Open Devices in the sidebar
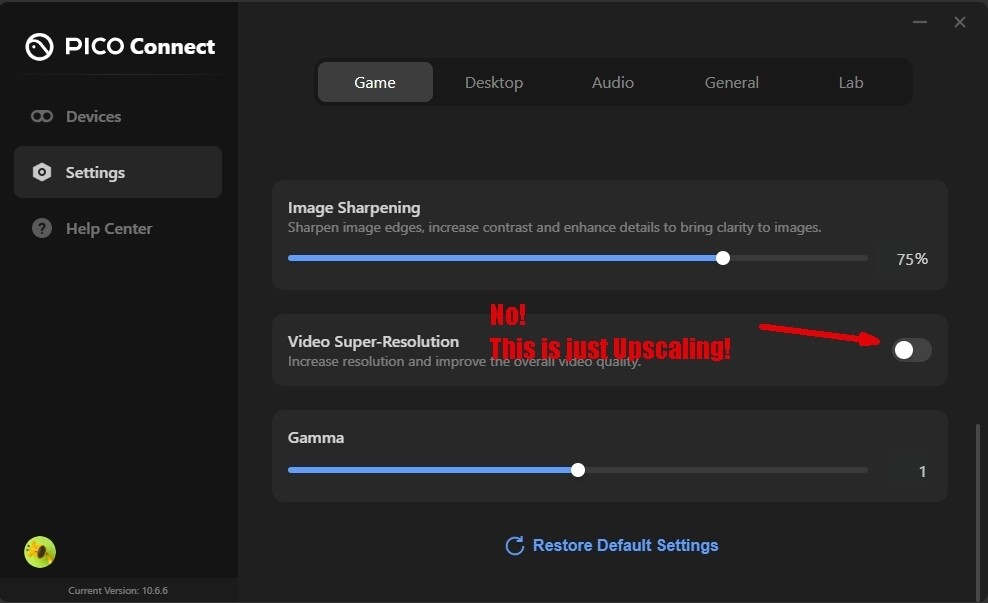The height and width of the screenshot is (603, 988). point(118,117)
